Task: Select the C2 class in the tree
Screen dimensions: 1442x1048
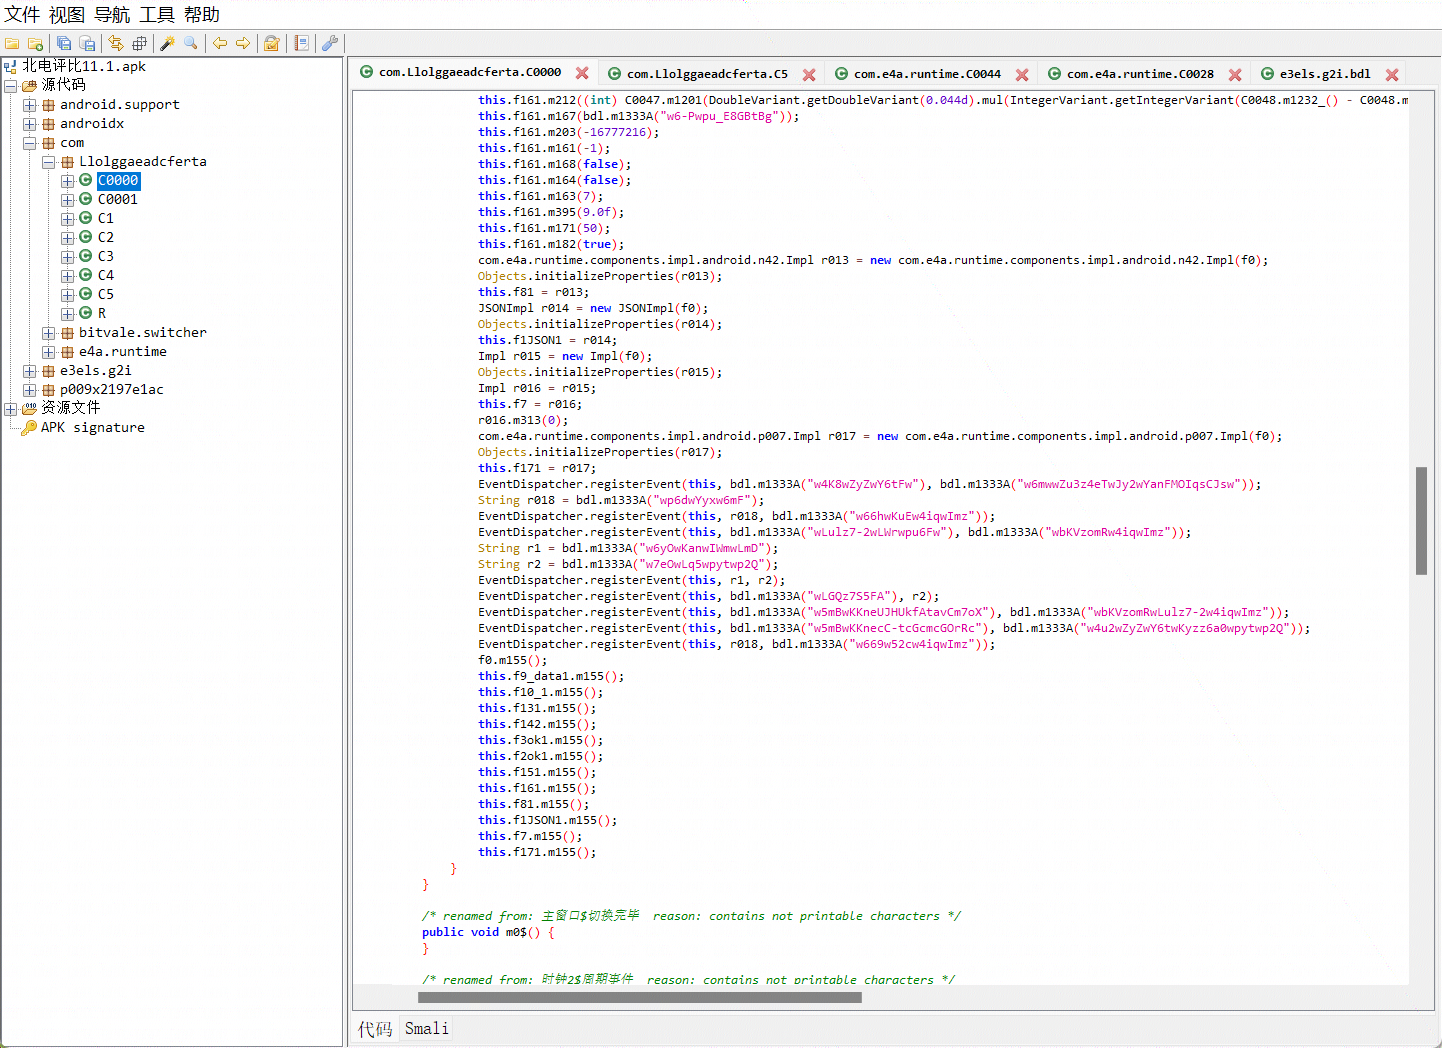Action: [106, 237]
